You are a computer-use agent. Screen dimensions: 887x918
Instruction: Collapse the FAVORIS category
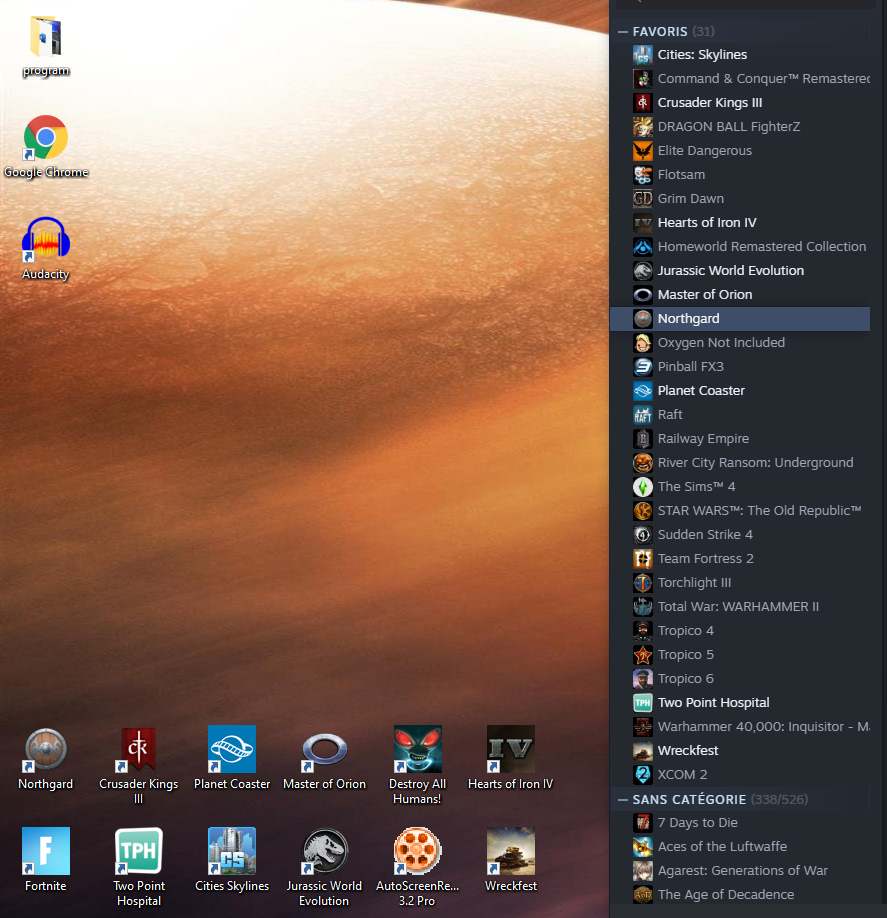(623, 32)
